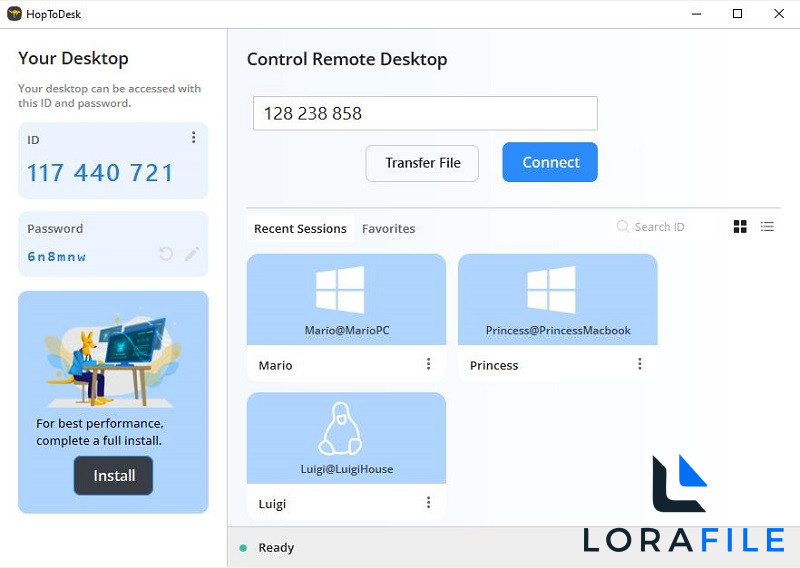Open Princess session options menu
This screenshot has height=568, width=800.
point(640,364)
